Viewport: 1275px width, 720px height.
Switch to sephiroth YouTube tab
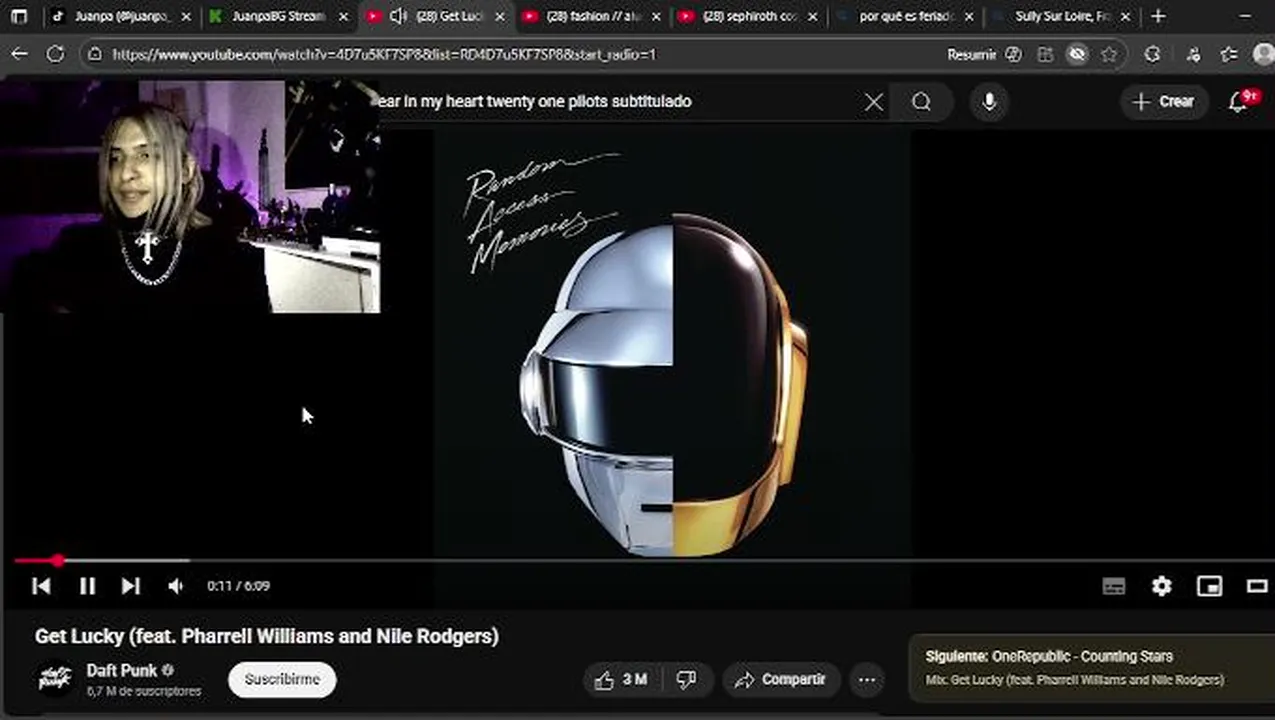point(748,16)
